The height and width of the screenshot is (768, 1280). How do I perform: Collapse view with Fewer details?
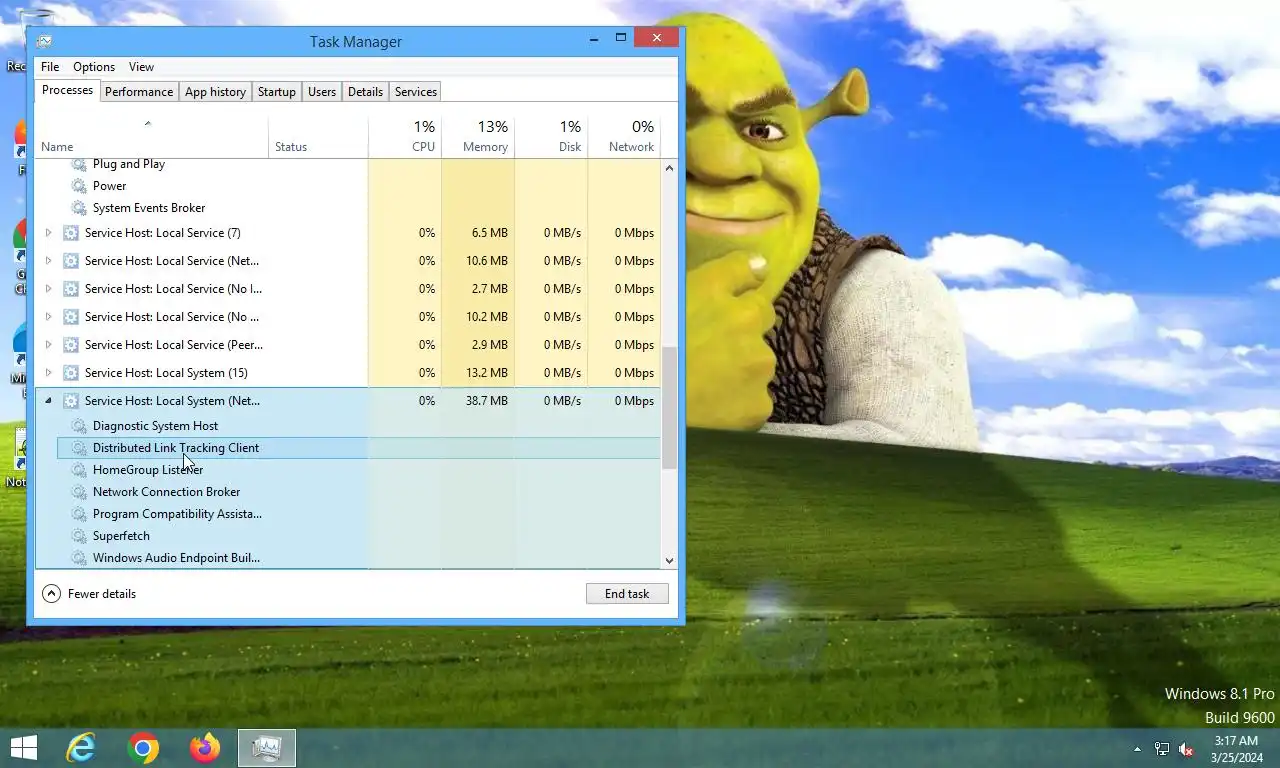89,594
